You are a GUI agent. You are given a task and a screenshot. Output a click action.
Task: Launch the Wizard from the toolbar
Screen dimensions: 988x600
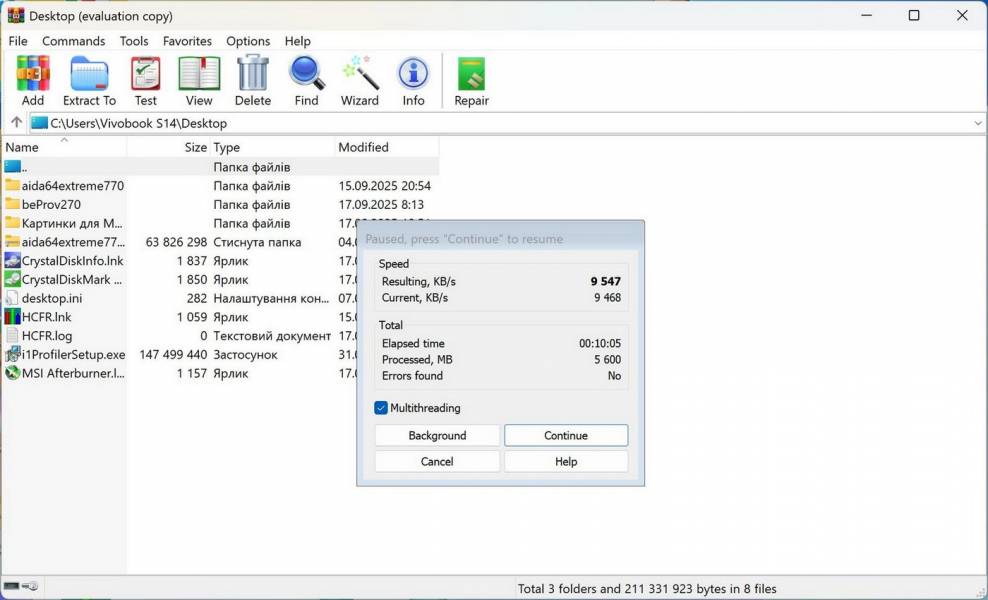359,80
